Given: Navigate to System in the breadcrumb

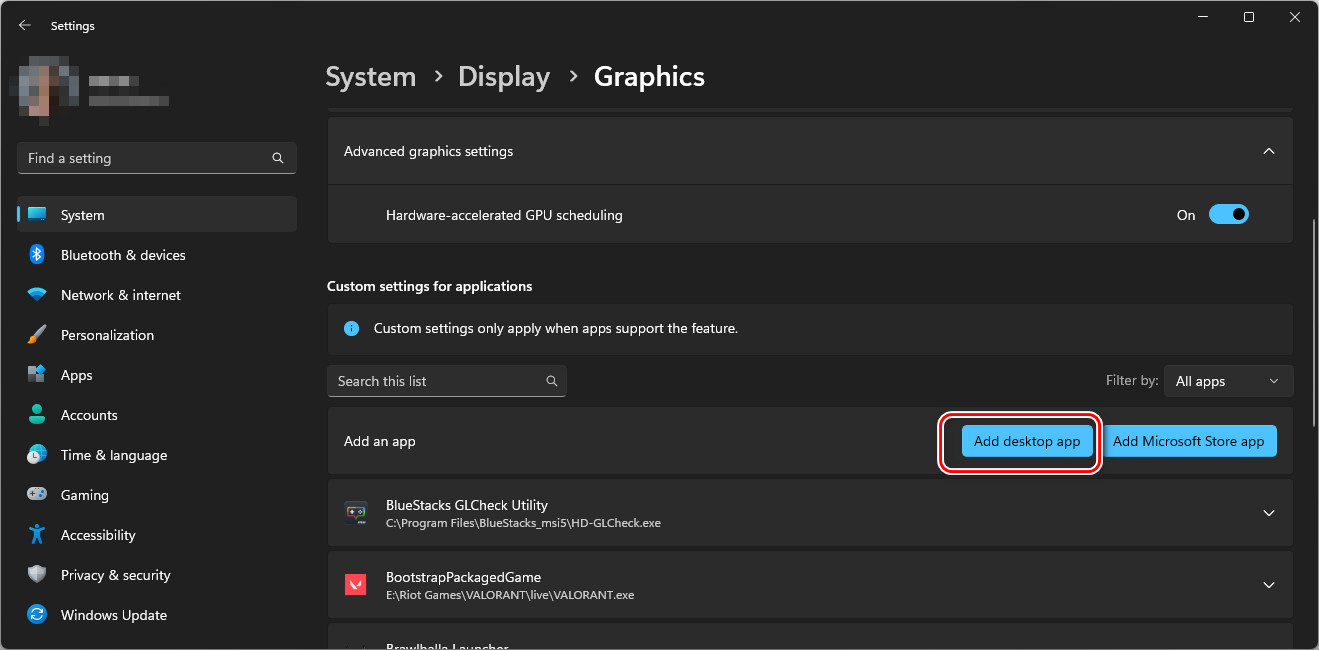Looking at the screenshot, I should pyautogui.click(x=370, y=77).
